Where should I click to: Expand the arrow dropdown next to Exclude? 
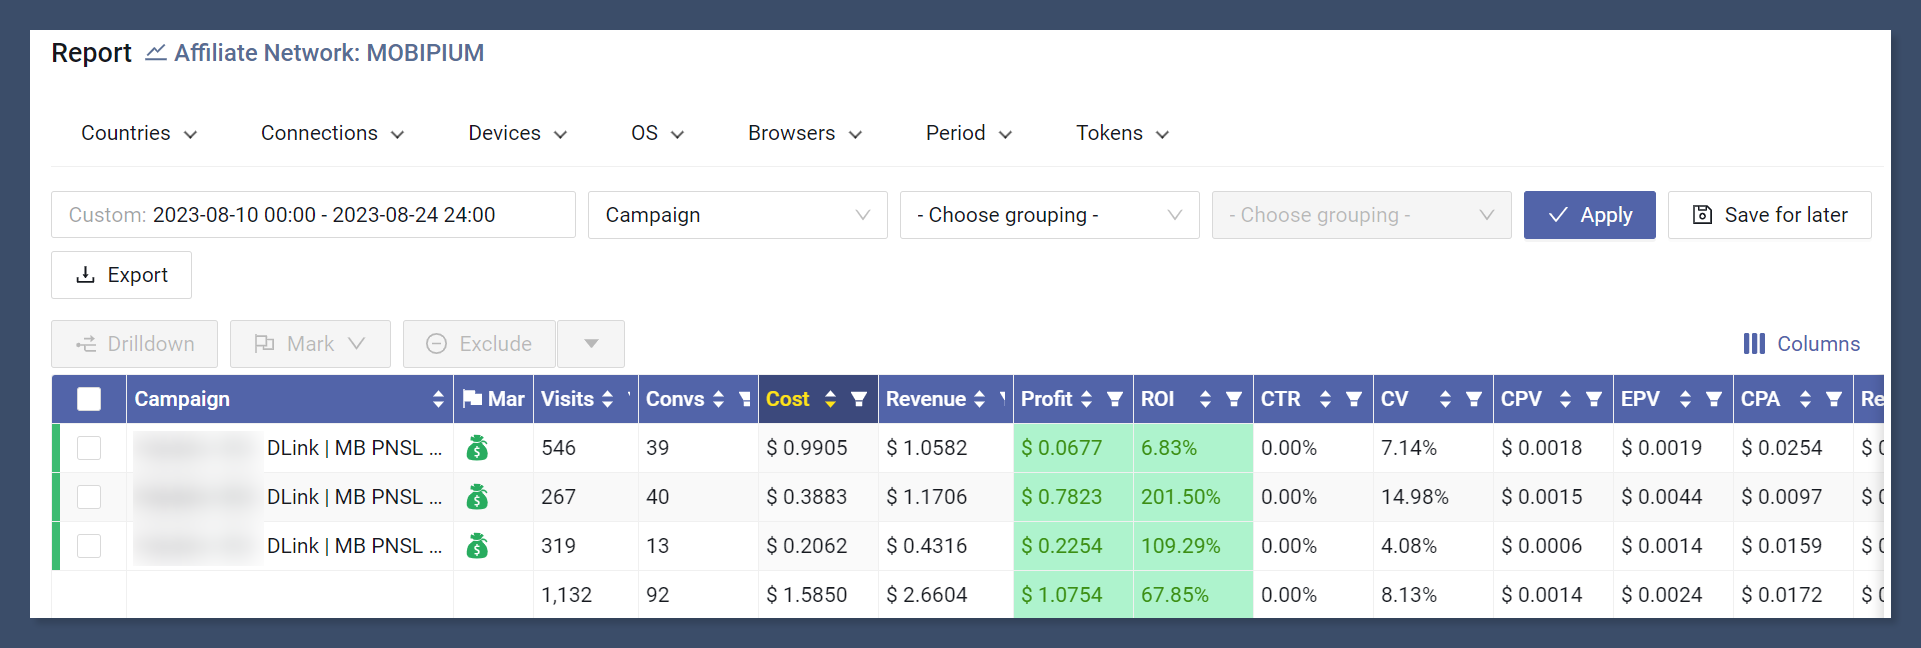tap(591, 344)
